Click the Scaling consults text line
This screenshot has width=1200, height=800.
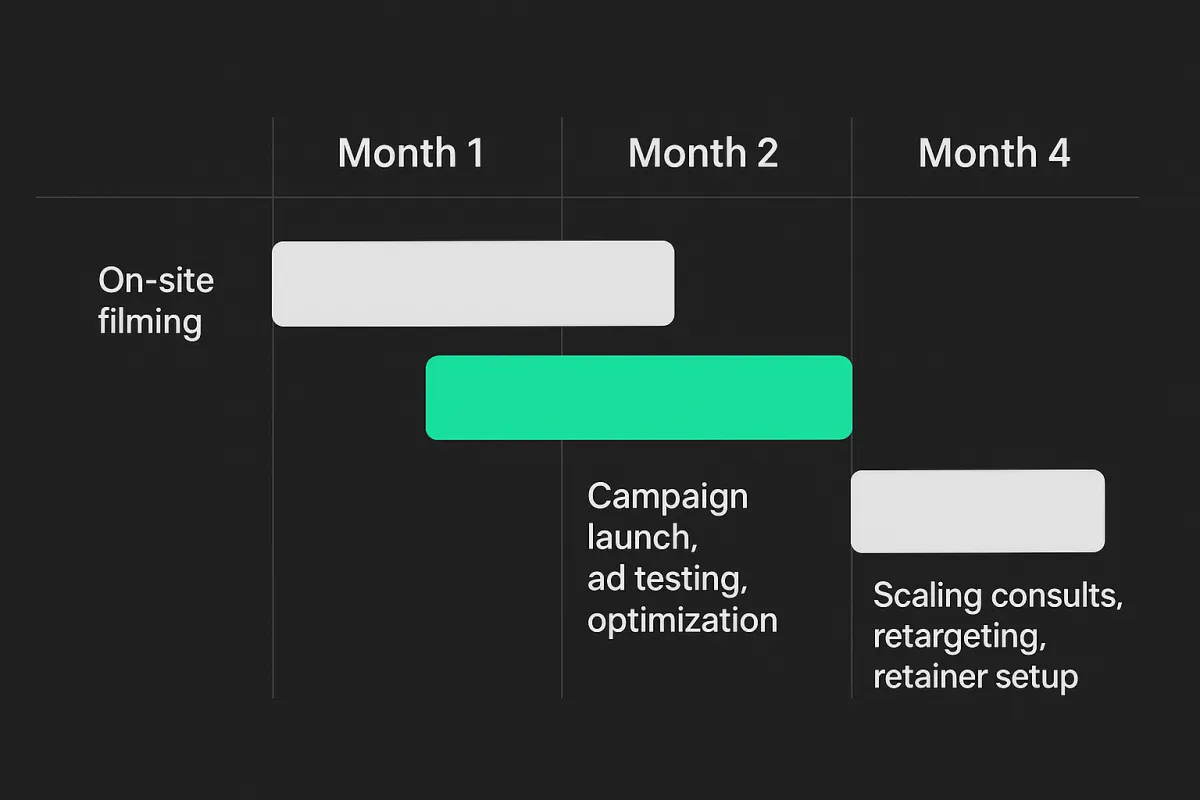coord(998,596)
